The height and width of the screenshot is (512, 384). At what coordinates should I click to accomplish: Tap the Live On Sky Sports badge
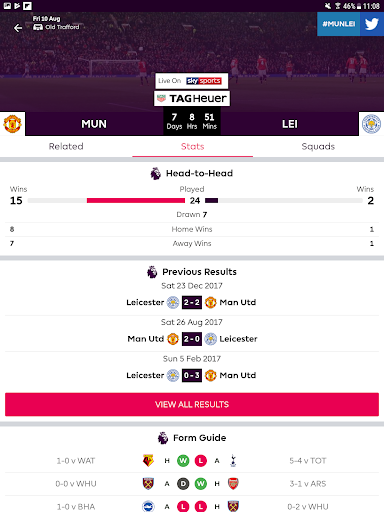pyautogui.click(x=192, y=81)
